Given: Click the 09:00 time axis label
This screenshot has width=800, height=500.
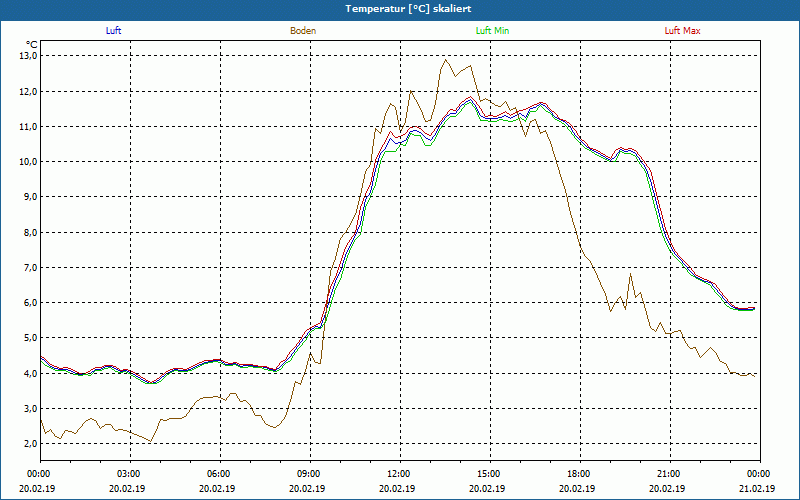Looking at the screenshot, I should coord(310,474).
